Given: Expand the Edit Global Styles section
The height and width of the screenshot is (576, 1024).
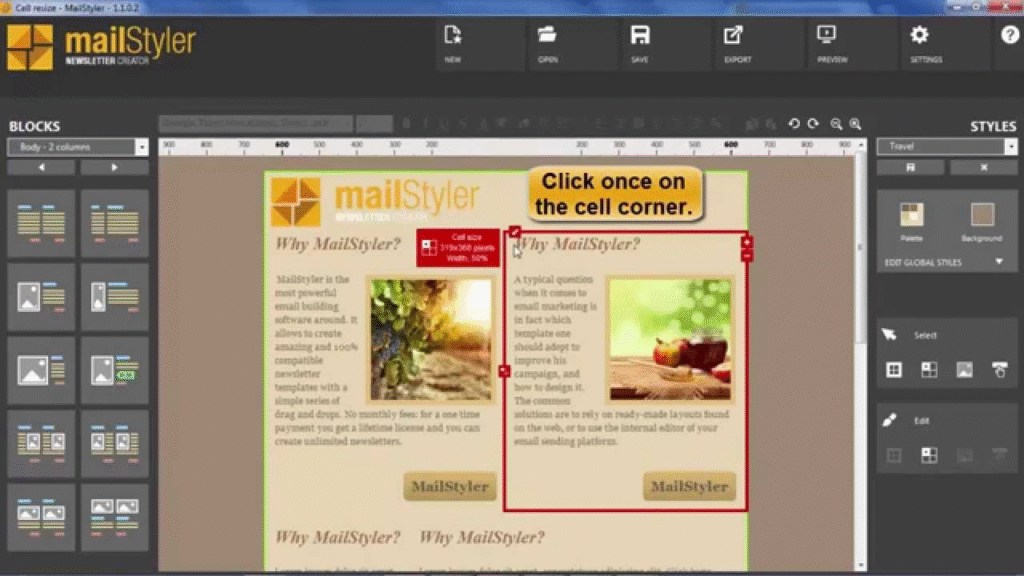Looking at the screenshot, I should pos(997,262).
